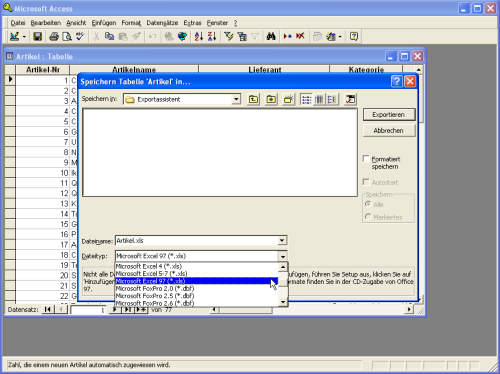Collapse the Dateityp dropdown arrow
Screen dimensions: 500x374
(x=283, y=256)
